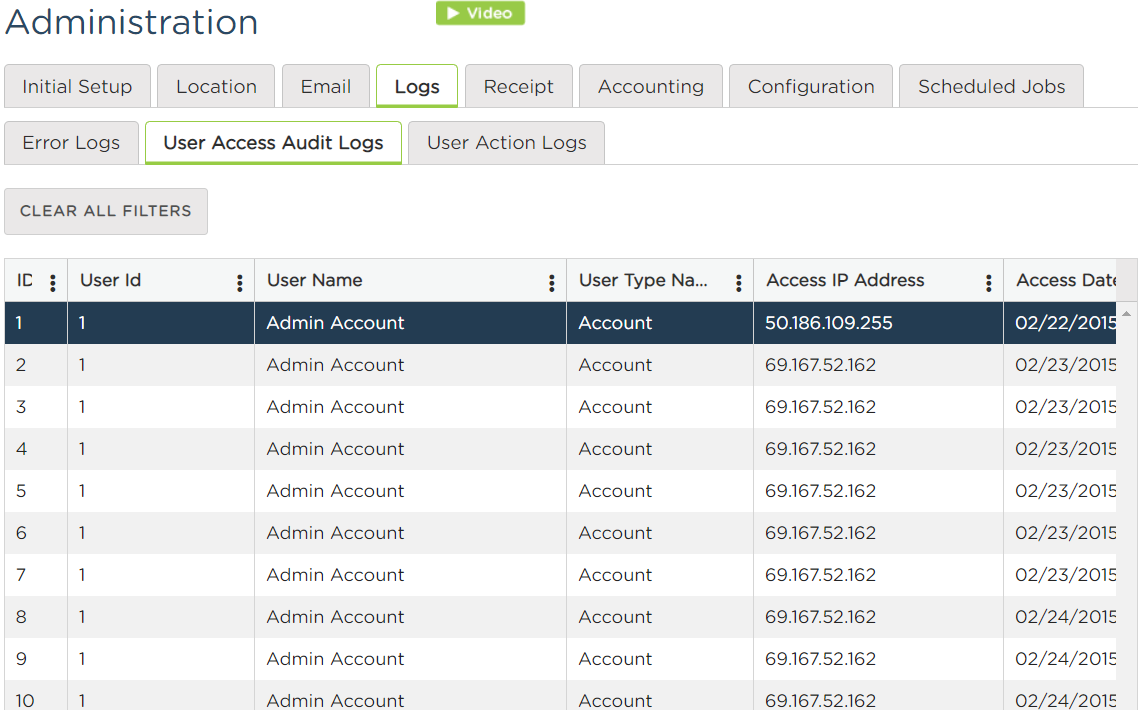Switch to the Initial Setup tab

coord(77,87)
